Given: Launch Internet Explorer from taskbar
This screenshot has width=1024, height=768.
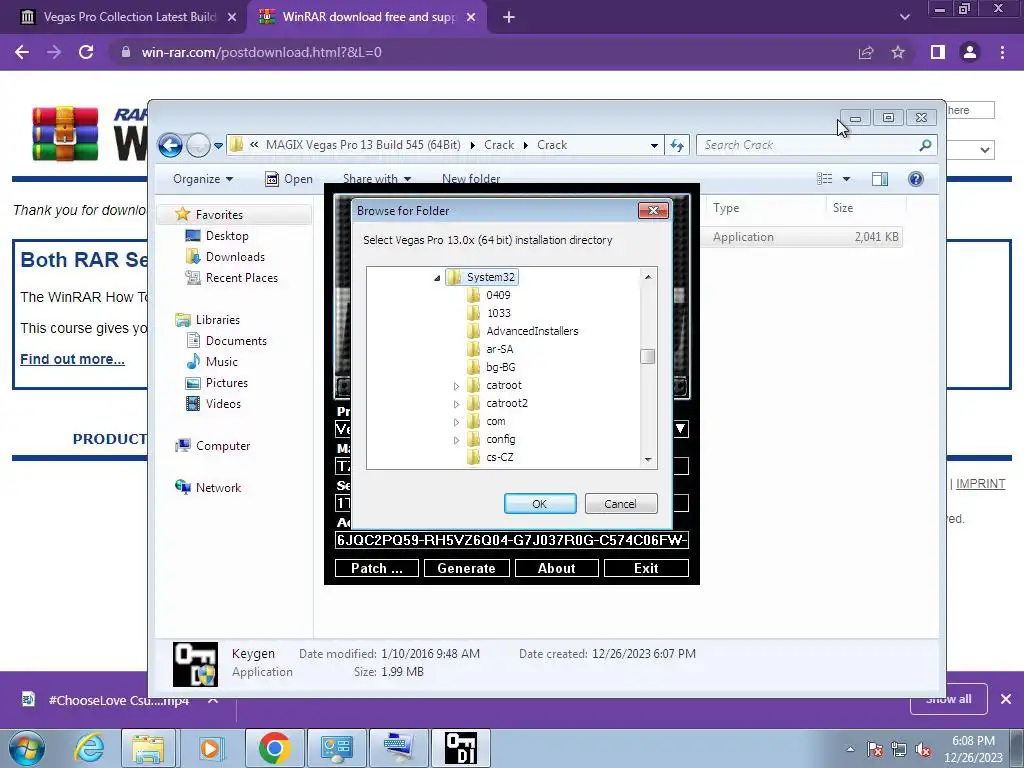Looking at the screenshot, I should coord(89,748).
